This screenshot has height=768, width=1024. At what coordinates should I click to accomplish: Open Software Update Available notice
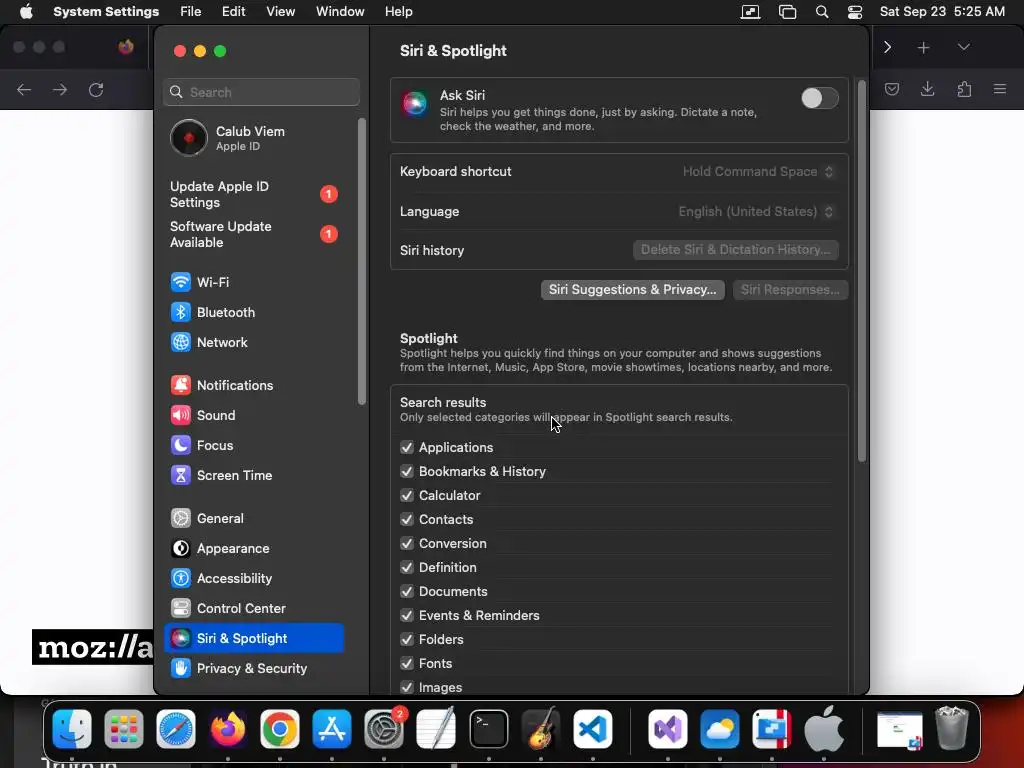tap(253, 234)
